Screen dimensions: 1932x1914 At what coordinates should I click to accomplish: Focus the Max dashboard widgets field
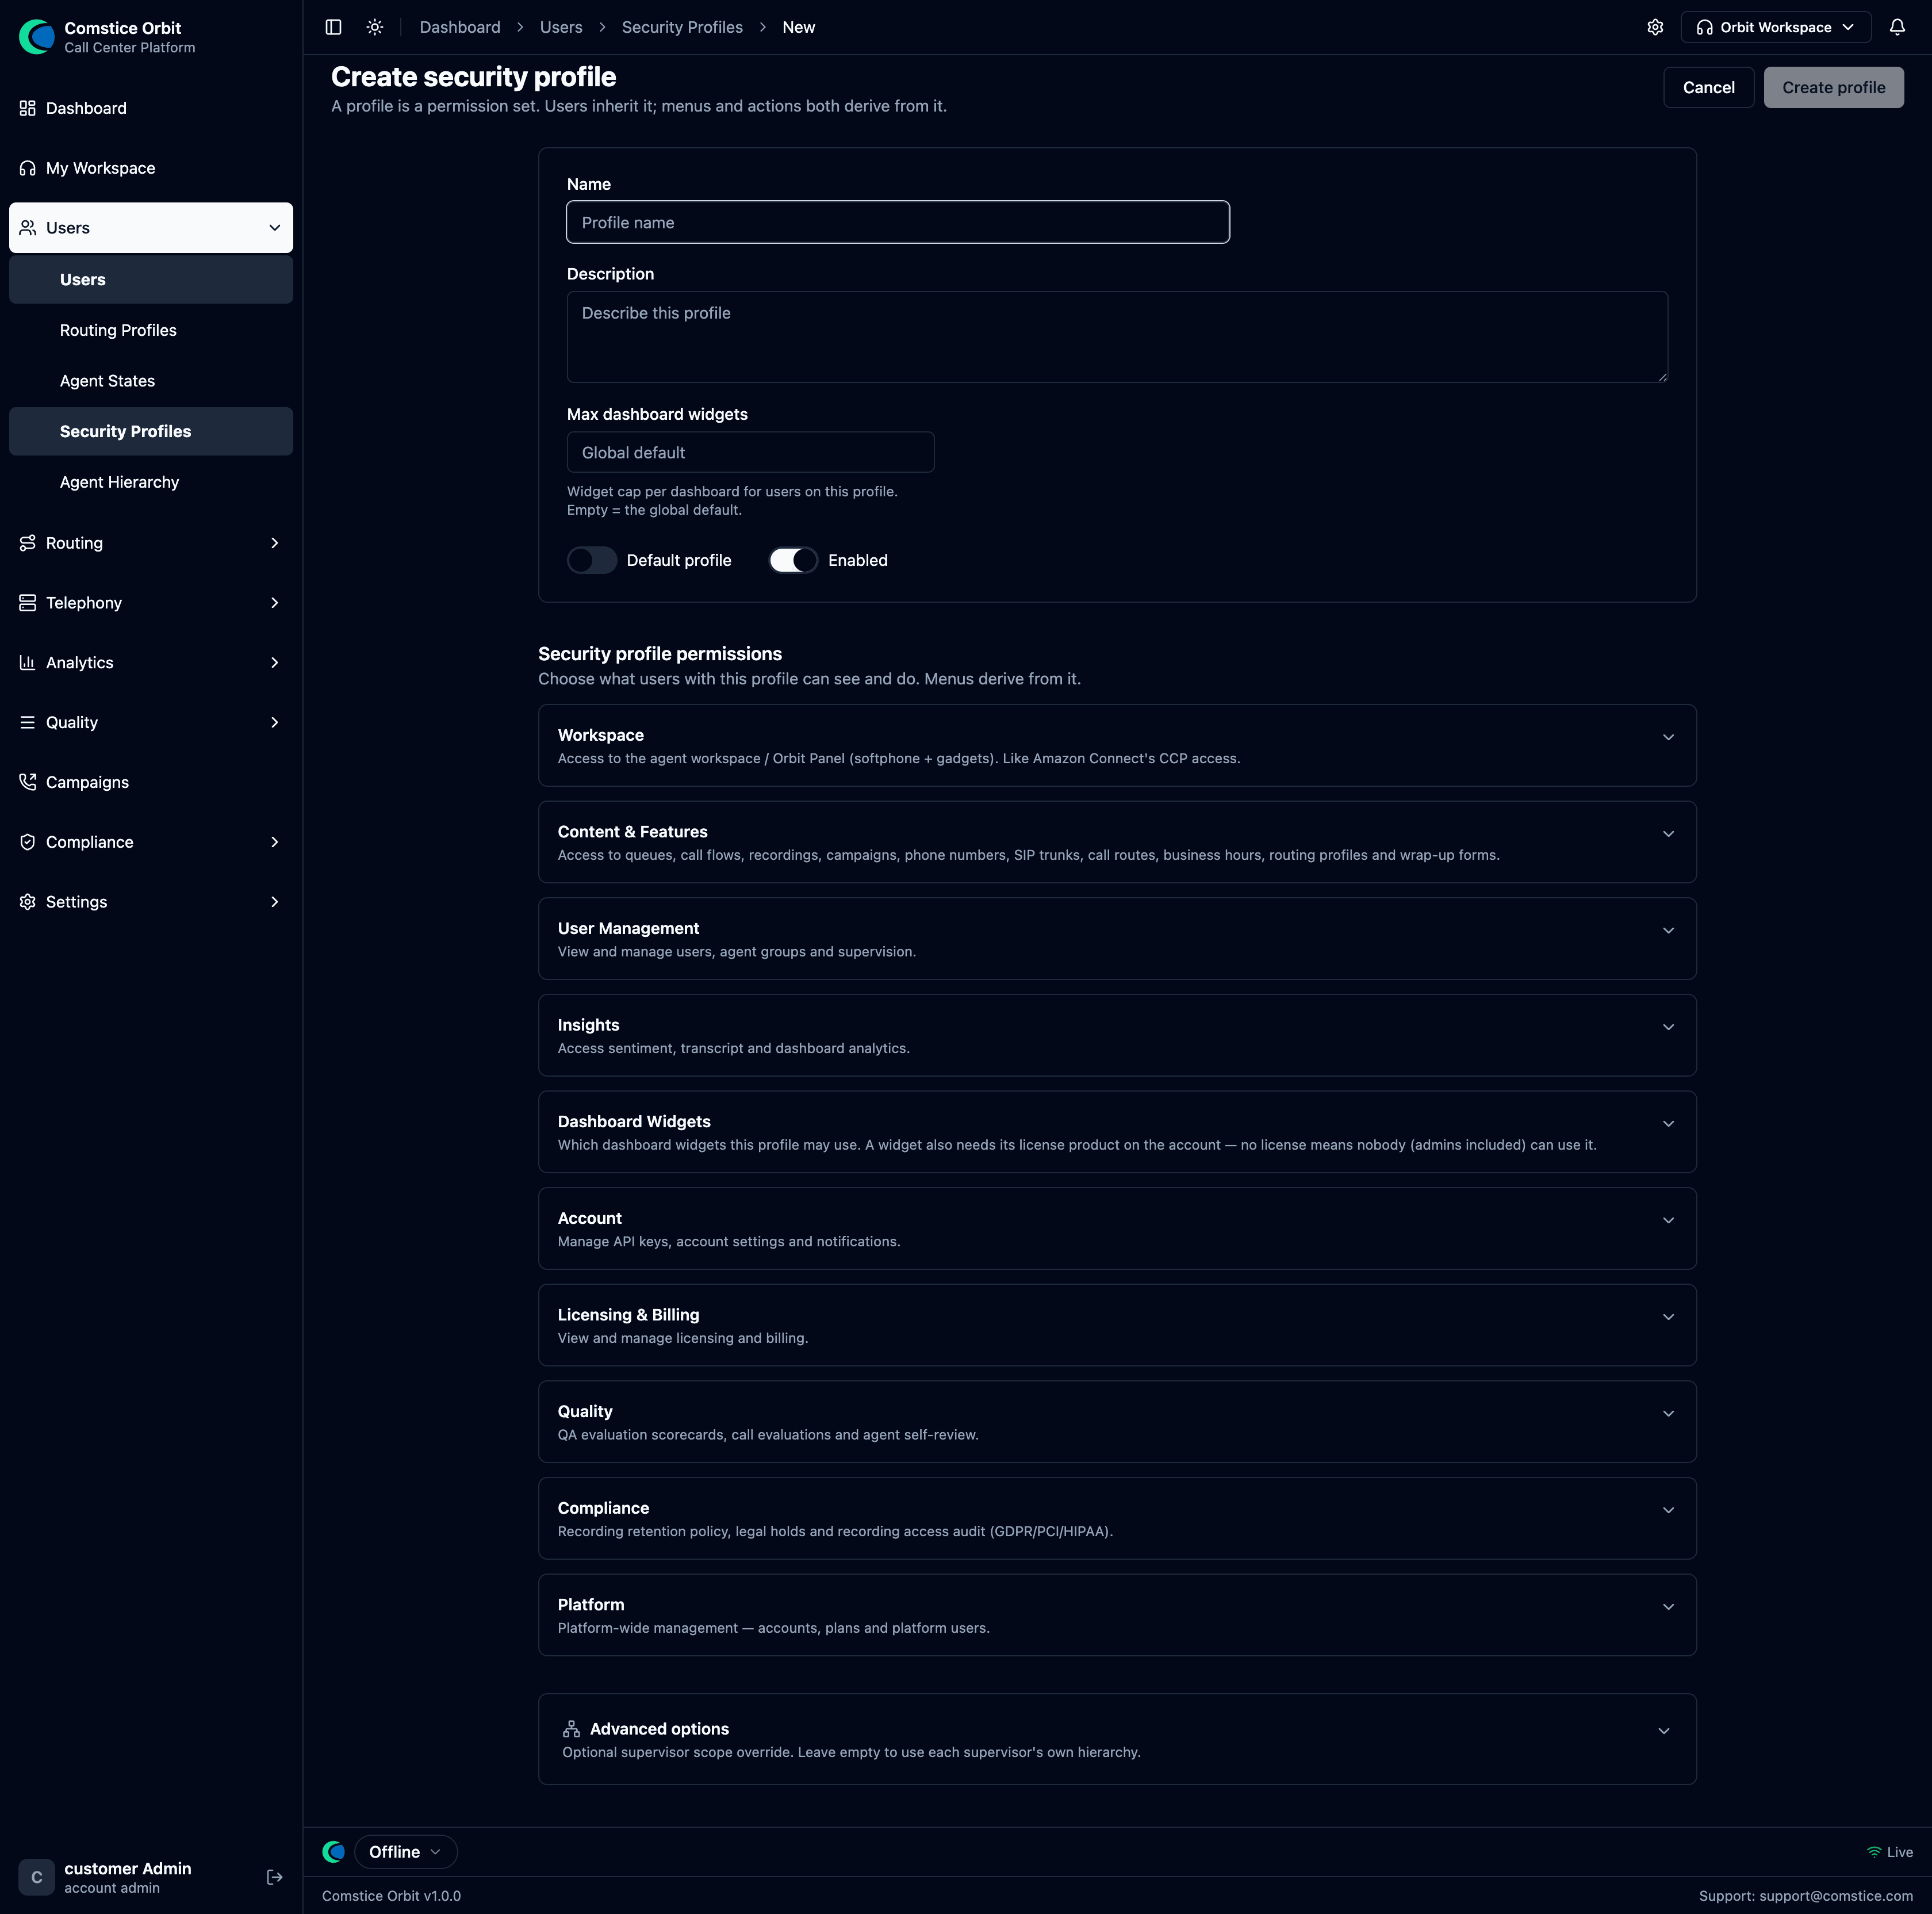(750, 452)
